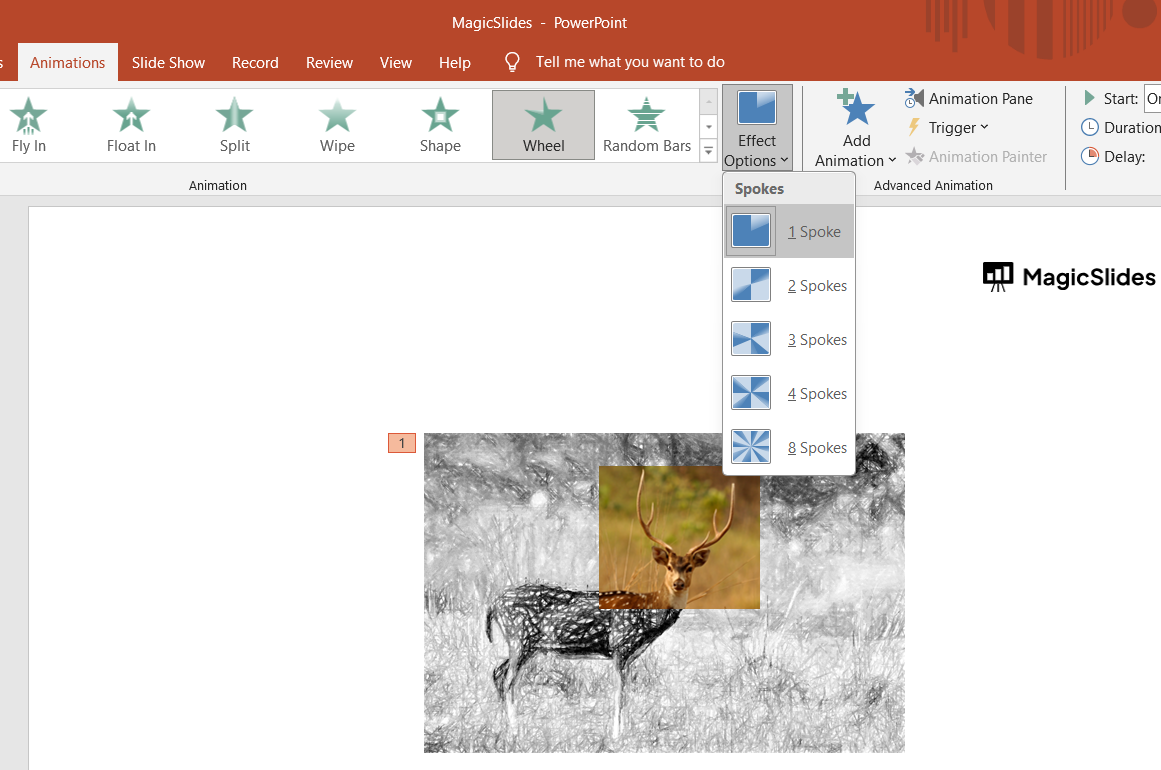Choose 2 Spokes wheel effect

(x=789, y=286)
